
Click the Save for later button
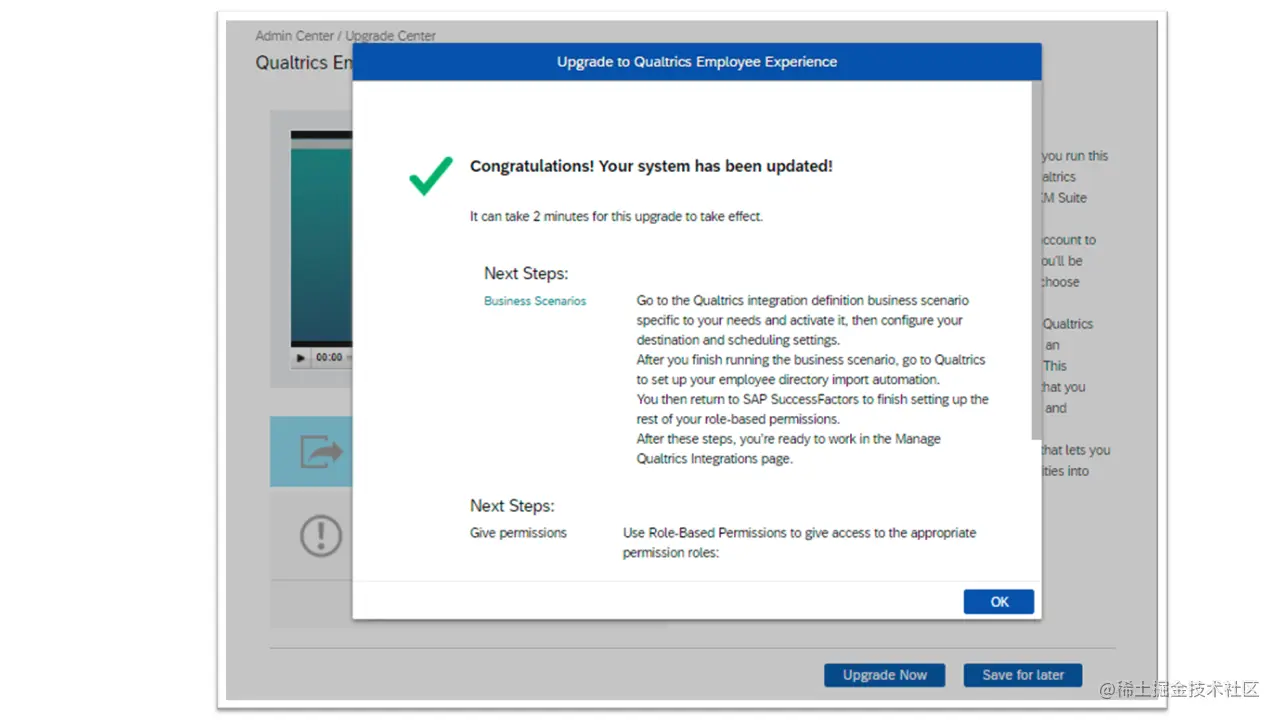[x=1022, y=675]
